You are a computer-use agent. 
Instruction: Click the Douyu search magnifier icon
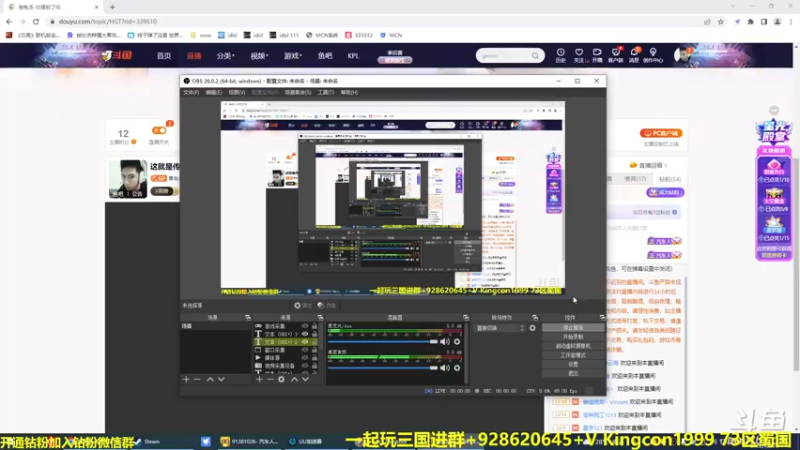(535, 56)
